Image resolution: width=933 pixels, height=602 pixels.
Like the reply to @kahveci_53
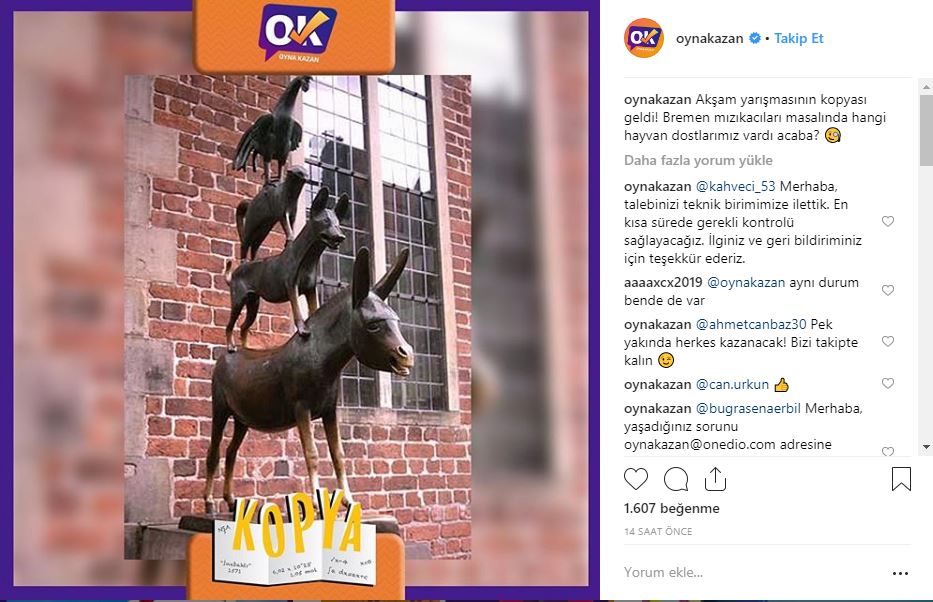888,221
